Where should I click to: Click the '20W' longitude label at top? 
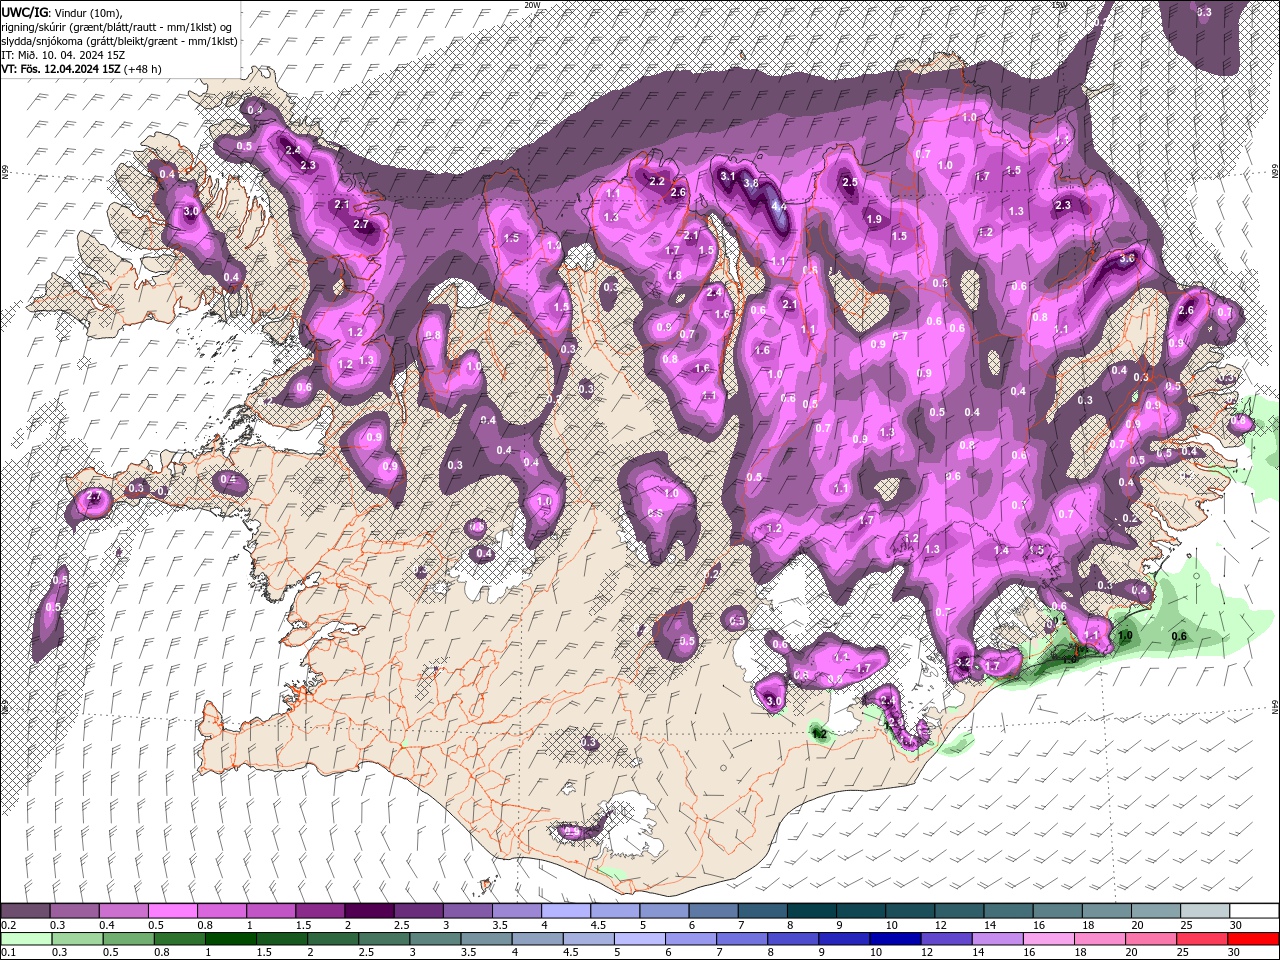[532, 5]
